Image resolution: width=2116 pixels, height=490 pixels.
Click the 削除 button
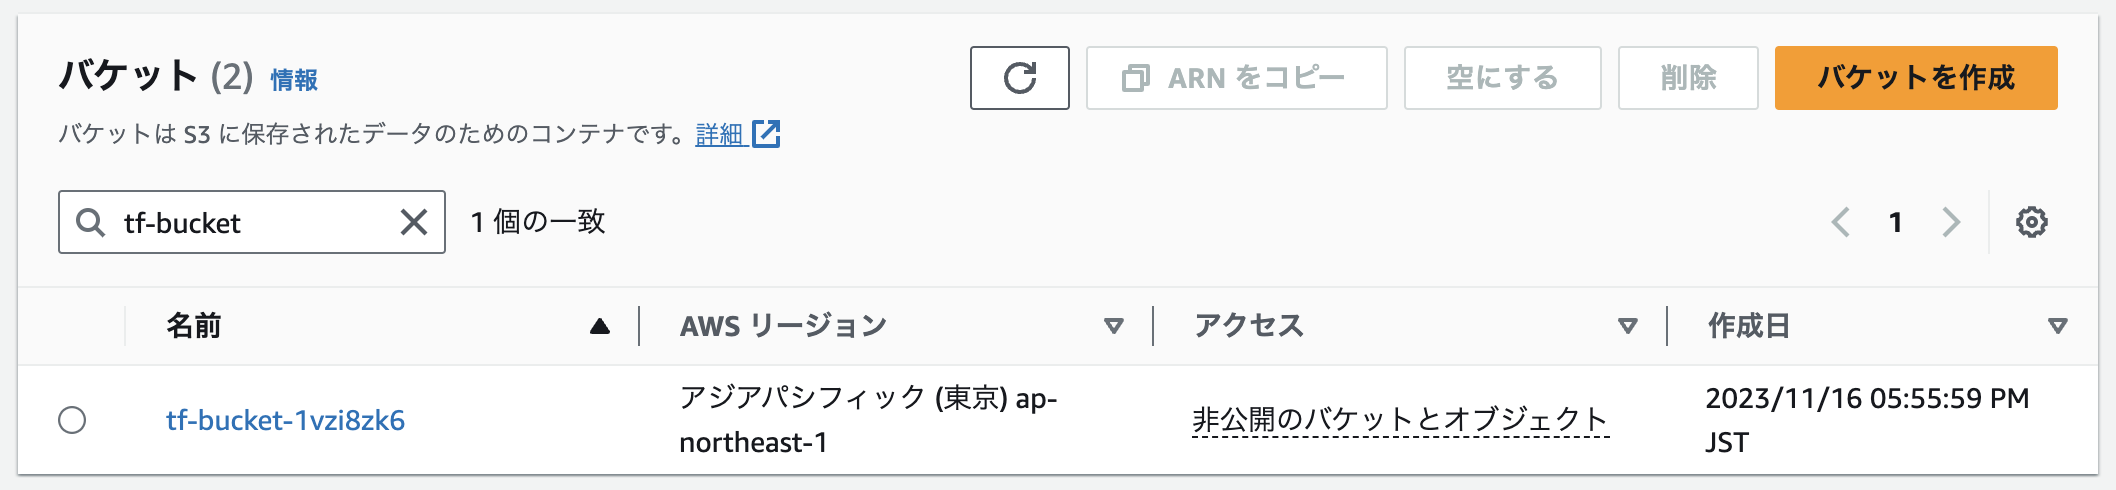click(x=1688, y=78)
